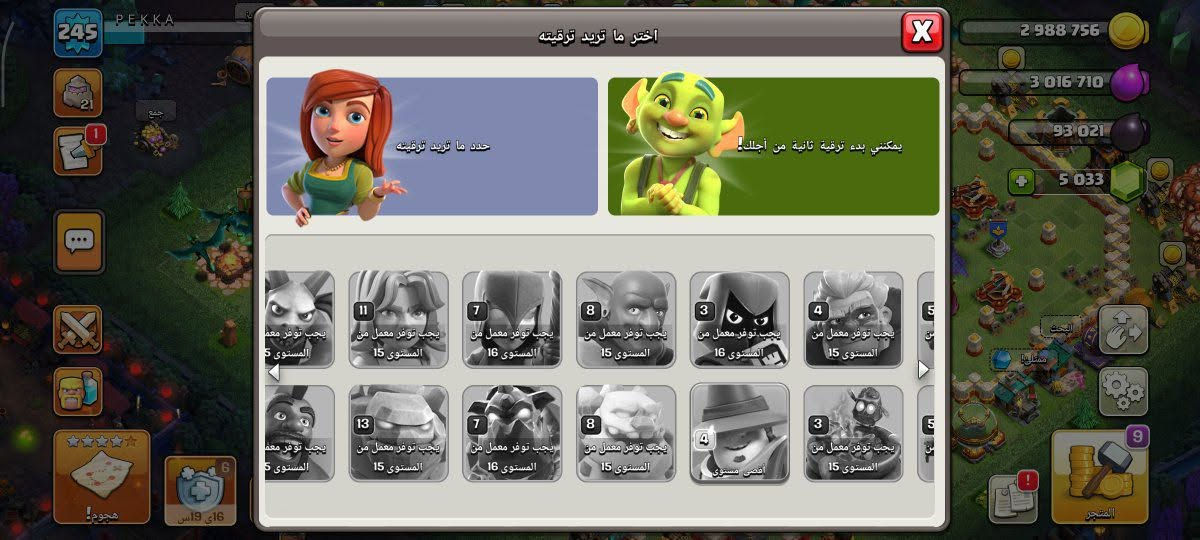Select the level 8 Ice Golem card
This screenshot has height=540, width=1200.
[626, 433]
